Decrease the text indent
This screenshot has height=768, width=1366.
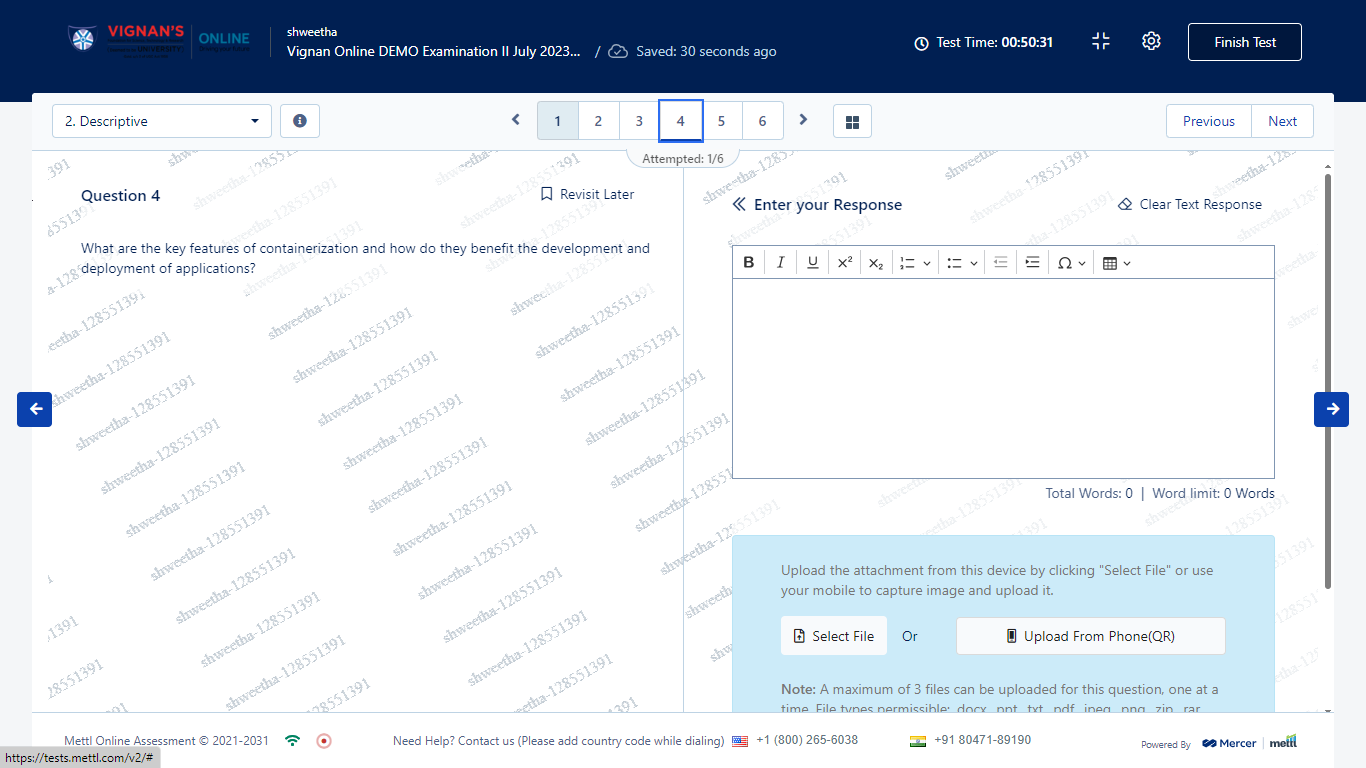(1001, 263)
